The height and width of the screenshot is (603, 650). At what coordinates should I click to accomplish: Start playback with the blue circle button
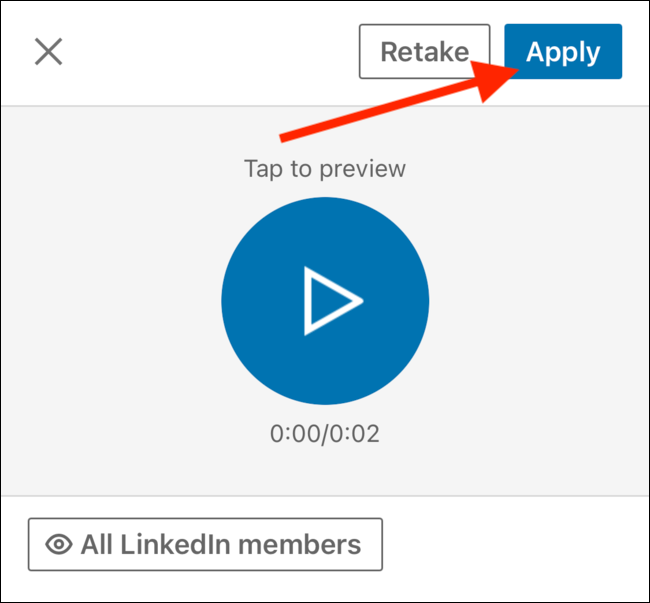click(325, 300)
